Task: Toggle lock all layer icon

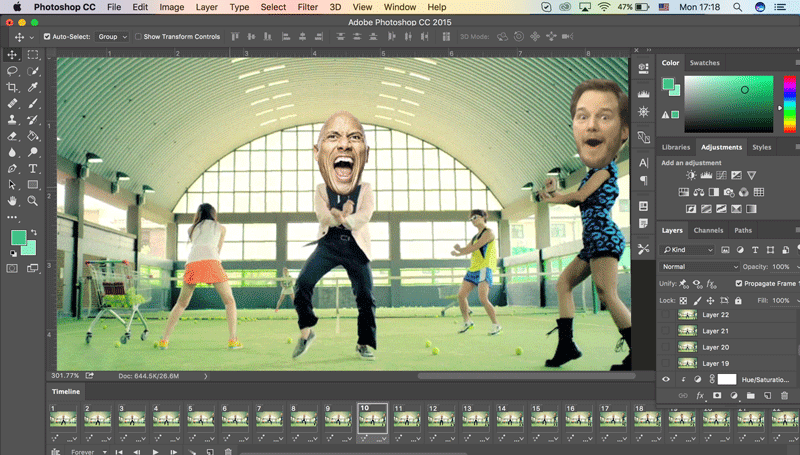Action: [x=738, y=300]
